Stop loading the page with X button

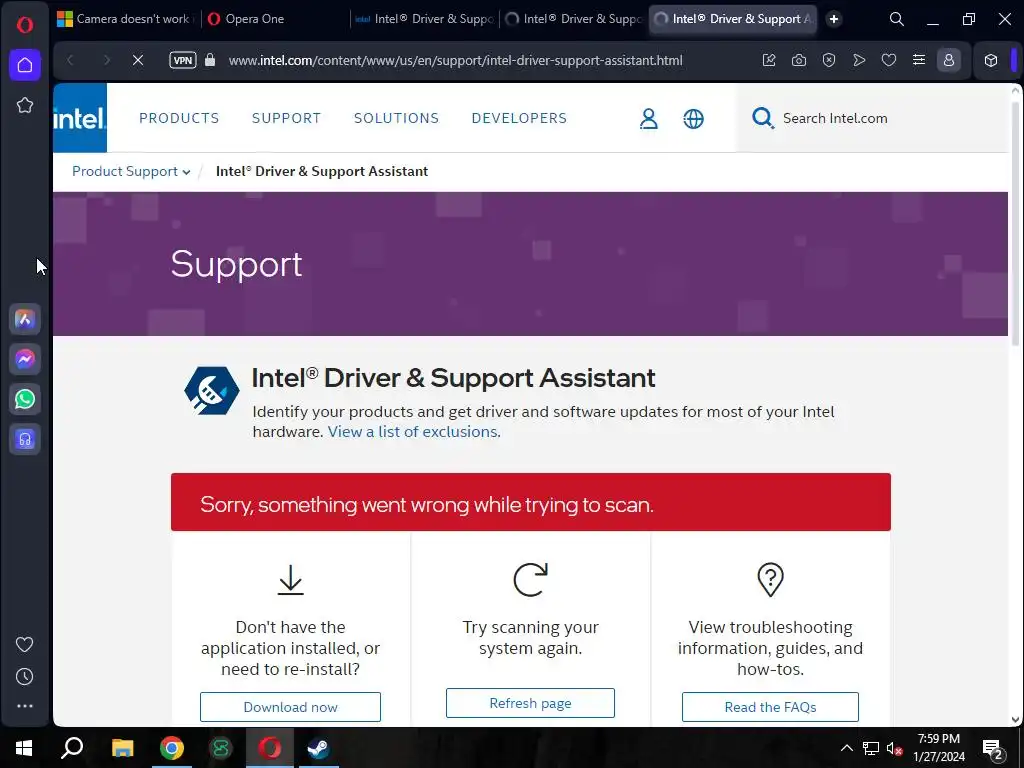click(138, 61)
